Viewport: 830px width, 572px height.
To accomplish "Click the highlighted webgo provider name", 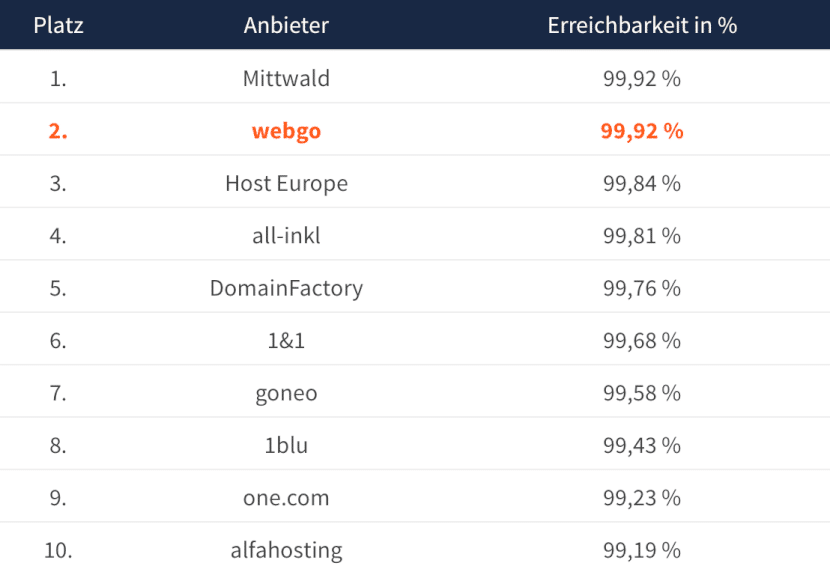I will 286,131.
